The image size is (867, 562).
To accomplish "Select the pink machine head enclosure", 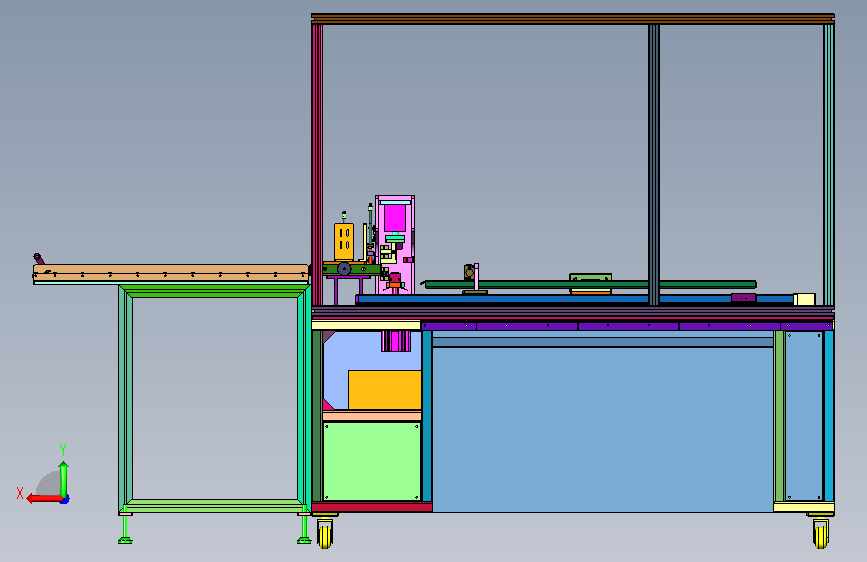I will click(x=395, y=243).
